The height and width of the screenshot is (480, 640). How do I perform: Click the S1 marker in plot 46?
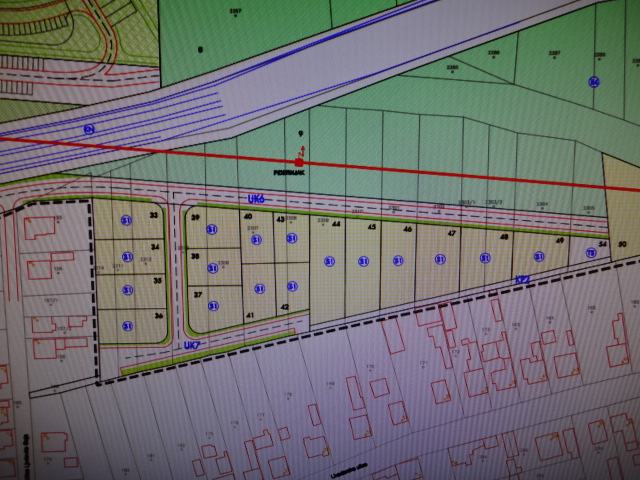tap(398, 260)
